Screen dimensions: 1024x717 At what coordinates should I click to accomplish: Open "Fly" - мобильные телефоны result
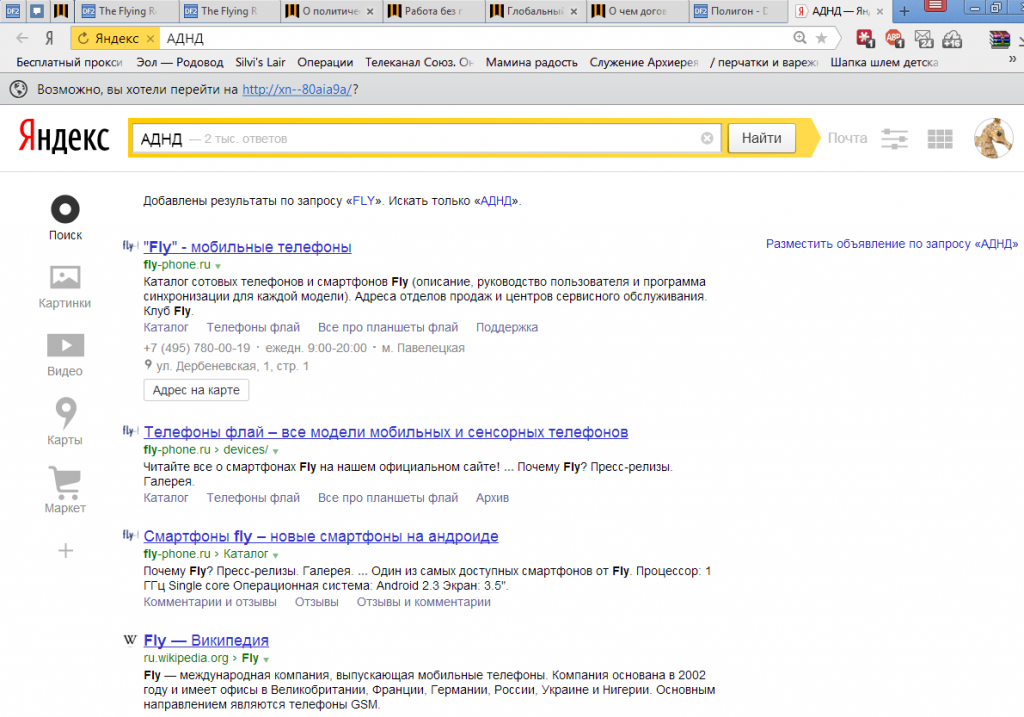pos(248,247)
